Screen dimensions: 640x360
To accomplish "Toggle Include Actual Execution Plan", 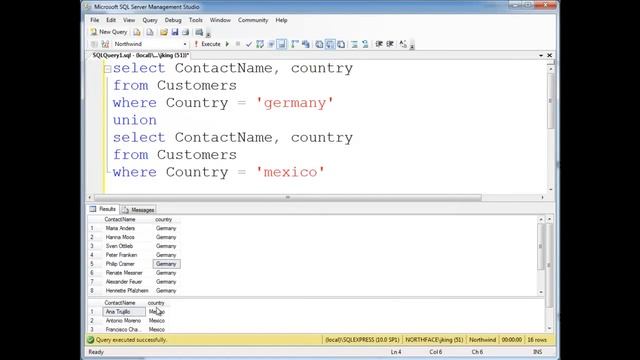I will pyautogui.click(x=295, y=44).
